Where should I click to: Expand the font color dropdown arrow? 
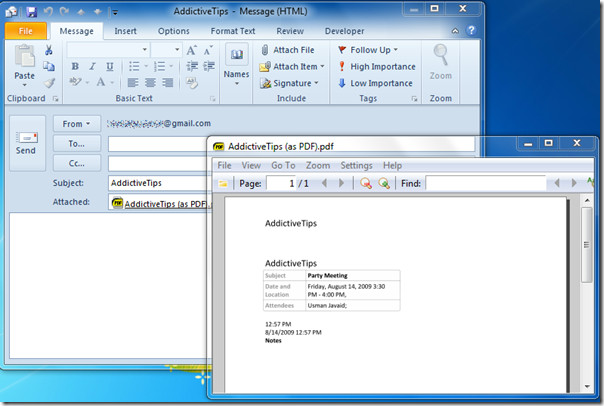(112, 82)
